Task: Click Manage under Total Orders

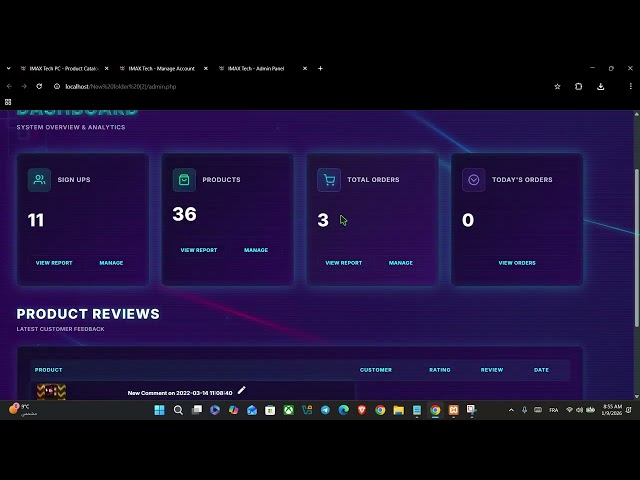Action: 400,263
